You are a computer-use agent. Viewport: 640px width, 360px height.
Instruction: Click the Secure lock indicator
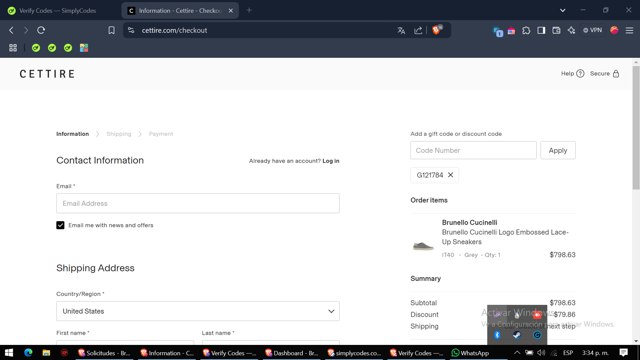coord(604,73)
